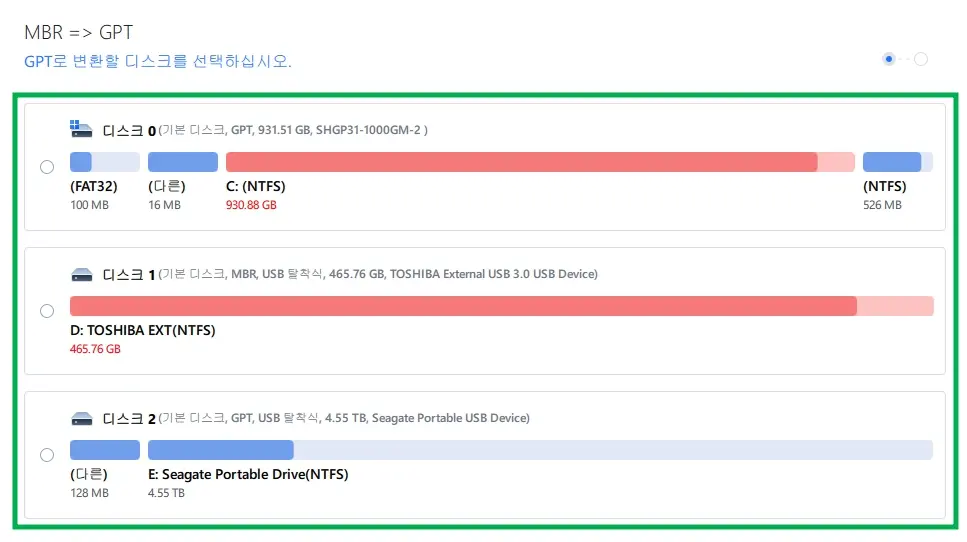Click the second step indicator circle
This screenshot has height=542, width=967.
(921, 59)
